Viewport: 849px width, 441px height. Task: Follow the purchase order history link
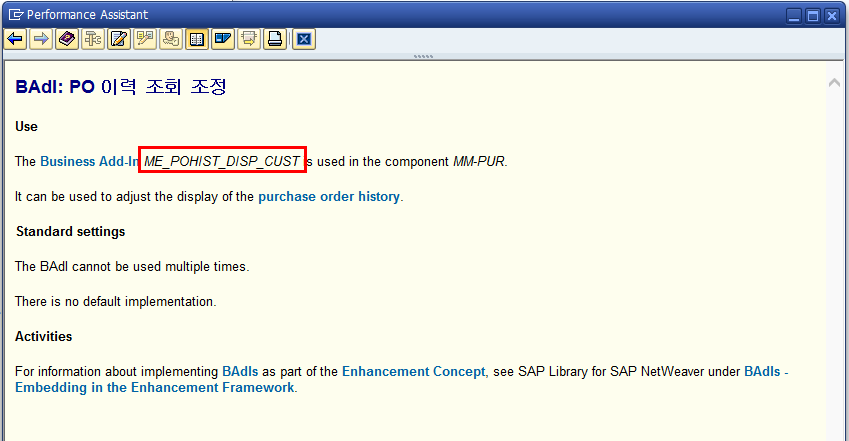(x=329, y=196)
